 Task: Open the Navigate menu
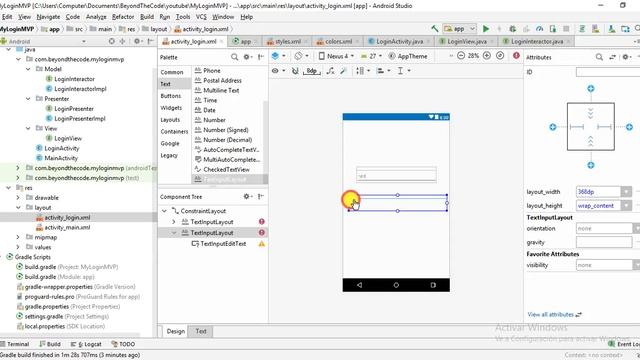pyautogui.click(x=48, y=17)
